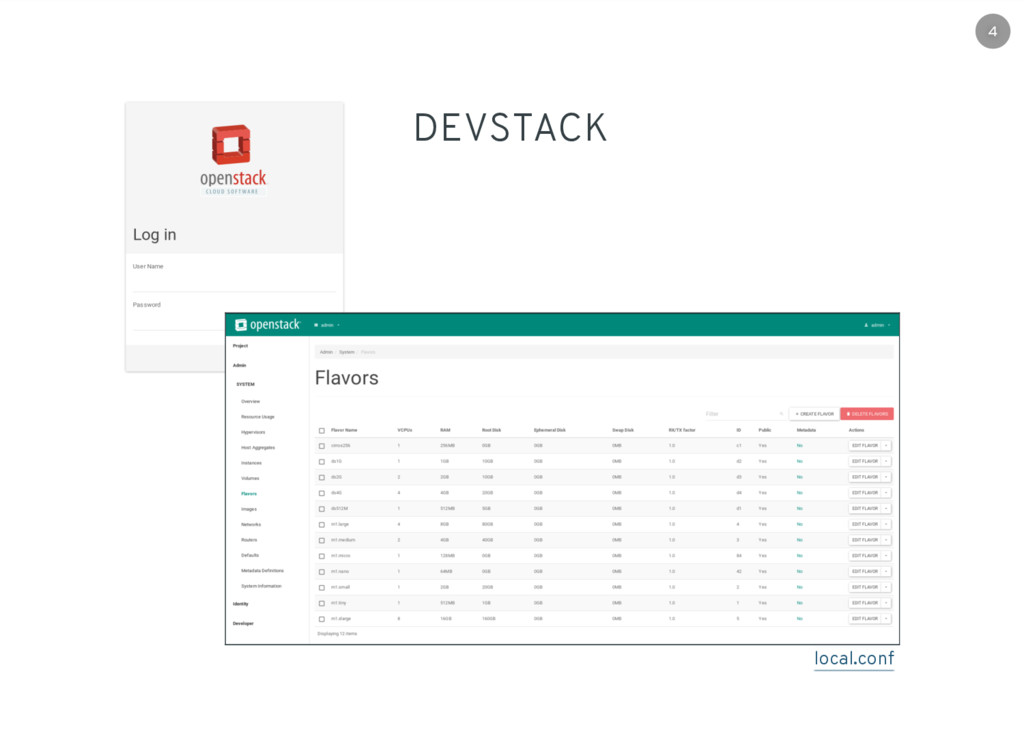Click the search icon in the Filter field
The width and height of the screenshot is (1024, 747).
pyautogui.click(x=781, y=414)
